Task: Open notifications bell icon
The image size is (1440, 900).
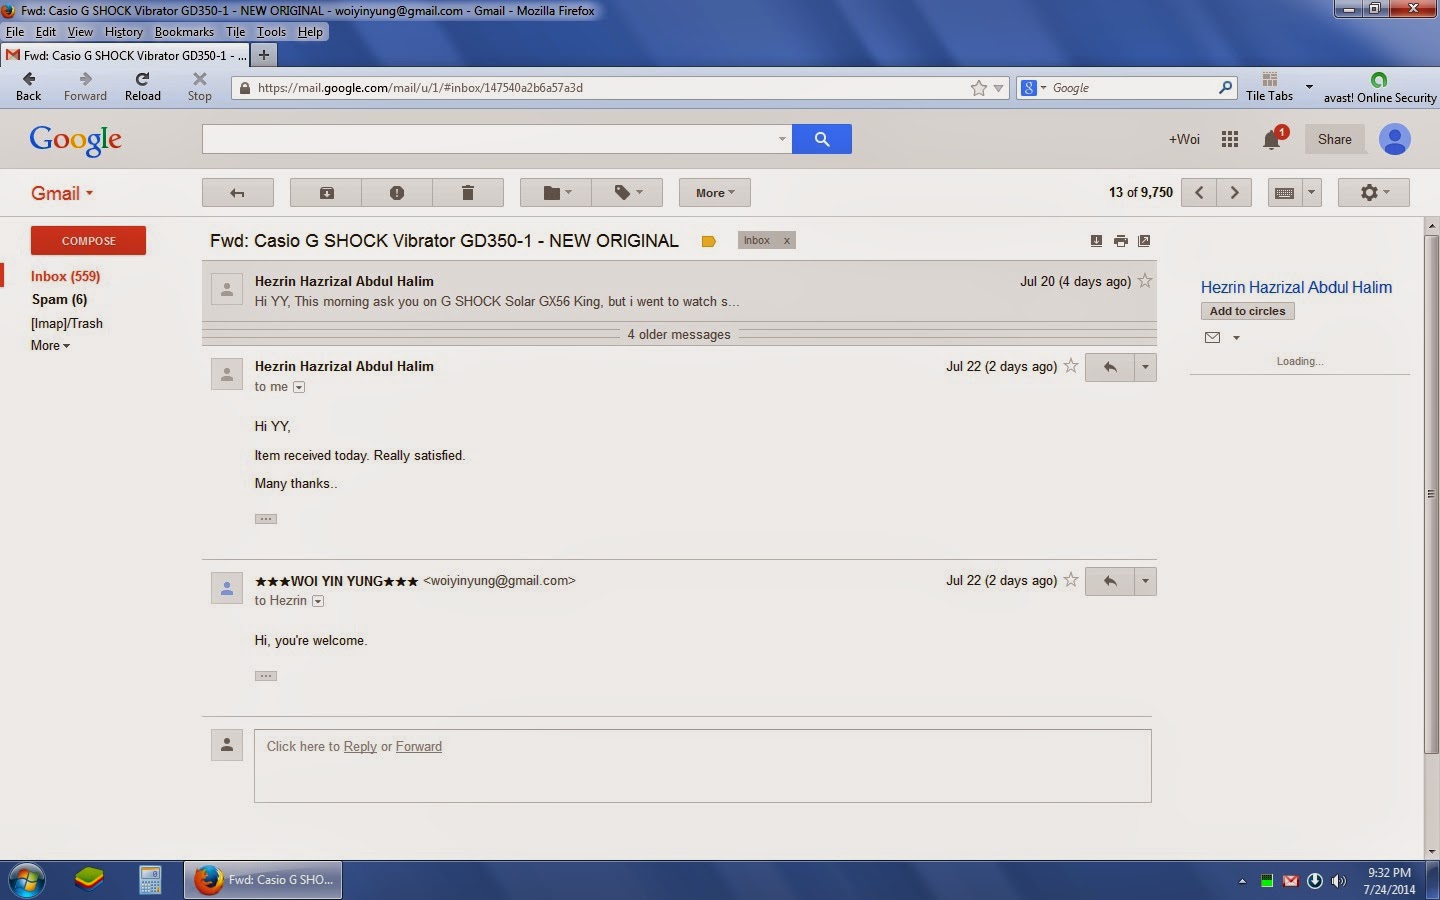Action: coord(1272,140)
